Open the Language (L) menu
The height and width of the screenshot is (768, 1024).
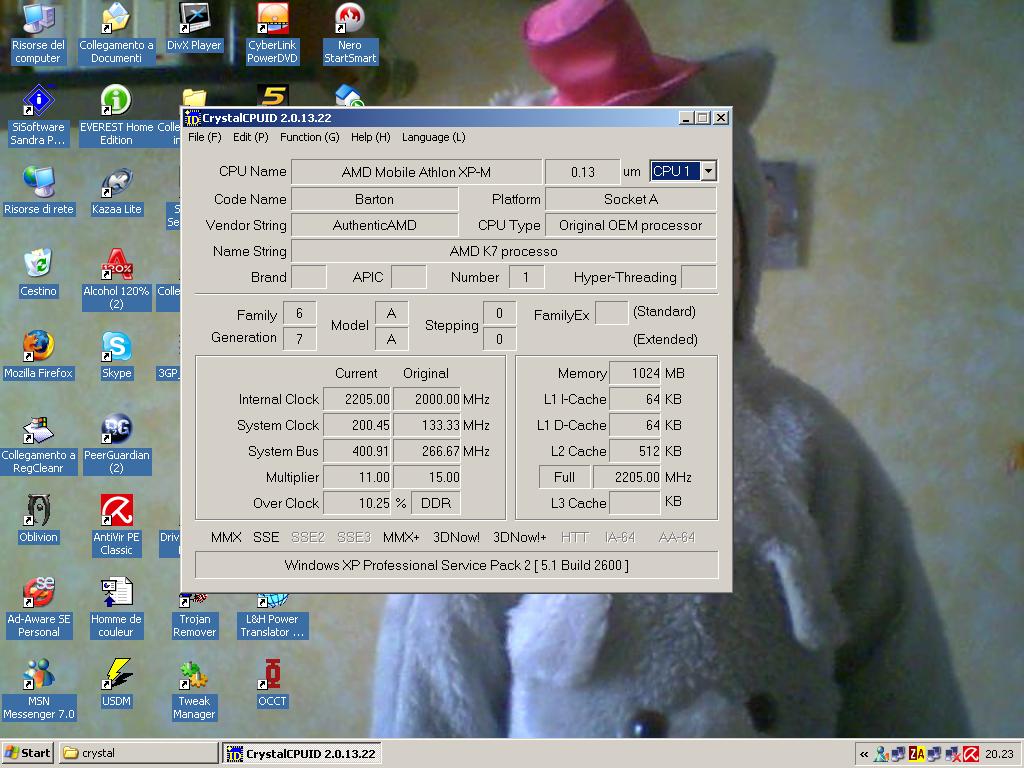pyautogui.click(x=434, y=137)
